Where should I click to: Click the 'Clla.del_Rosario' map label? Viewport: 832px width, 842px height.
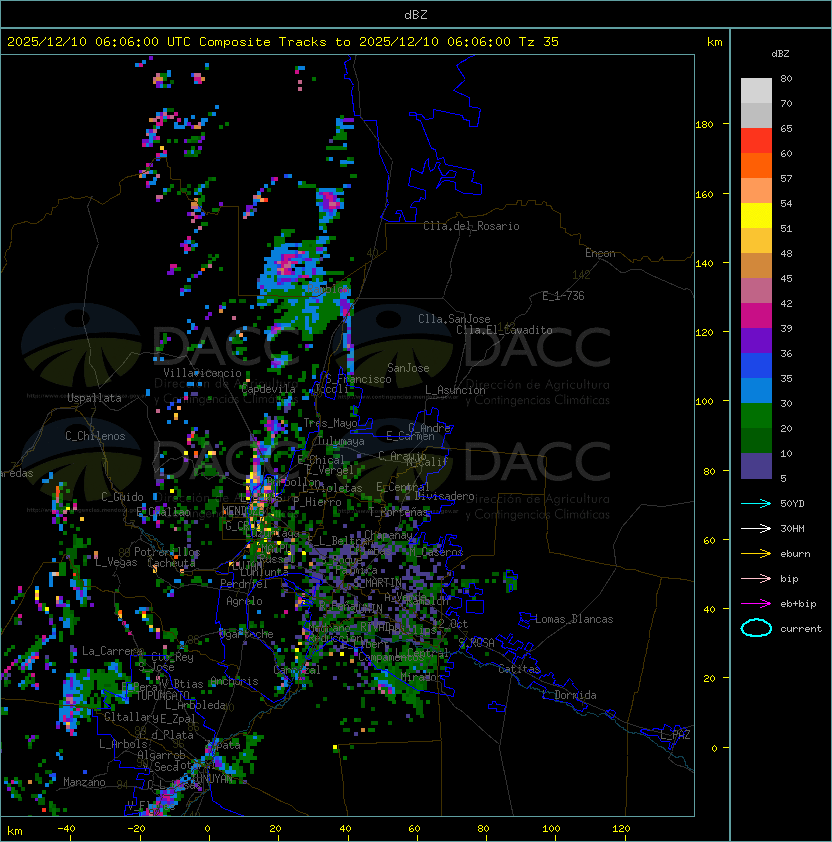click(471, 226)
